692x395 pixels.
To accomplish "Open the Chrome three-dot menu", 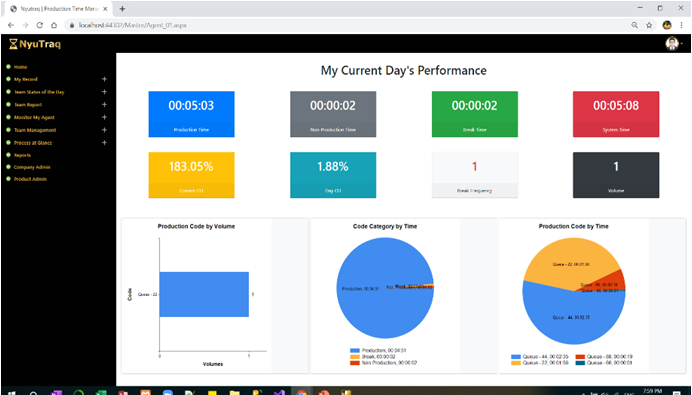I will coord(681,25).
